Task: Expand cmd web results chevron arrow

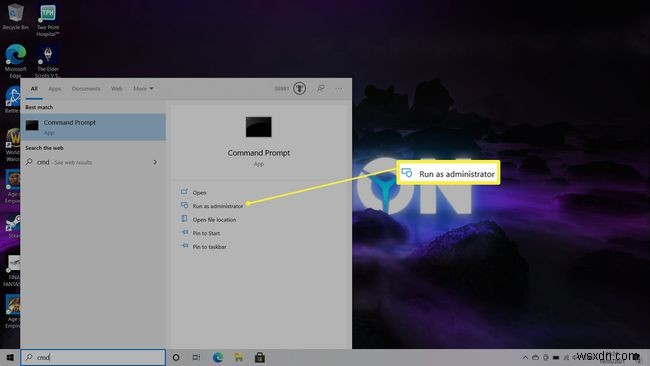Action: tap(155, 162)
